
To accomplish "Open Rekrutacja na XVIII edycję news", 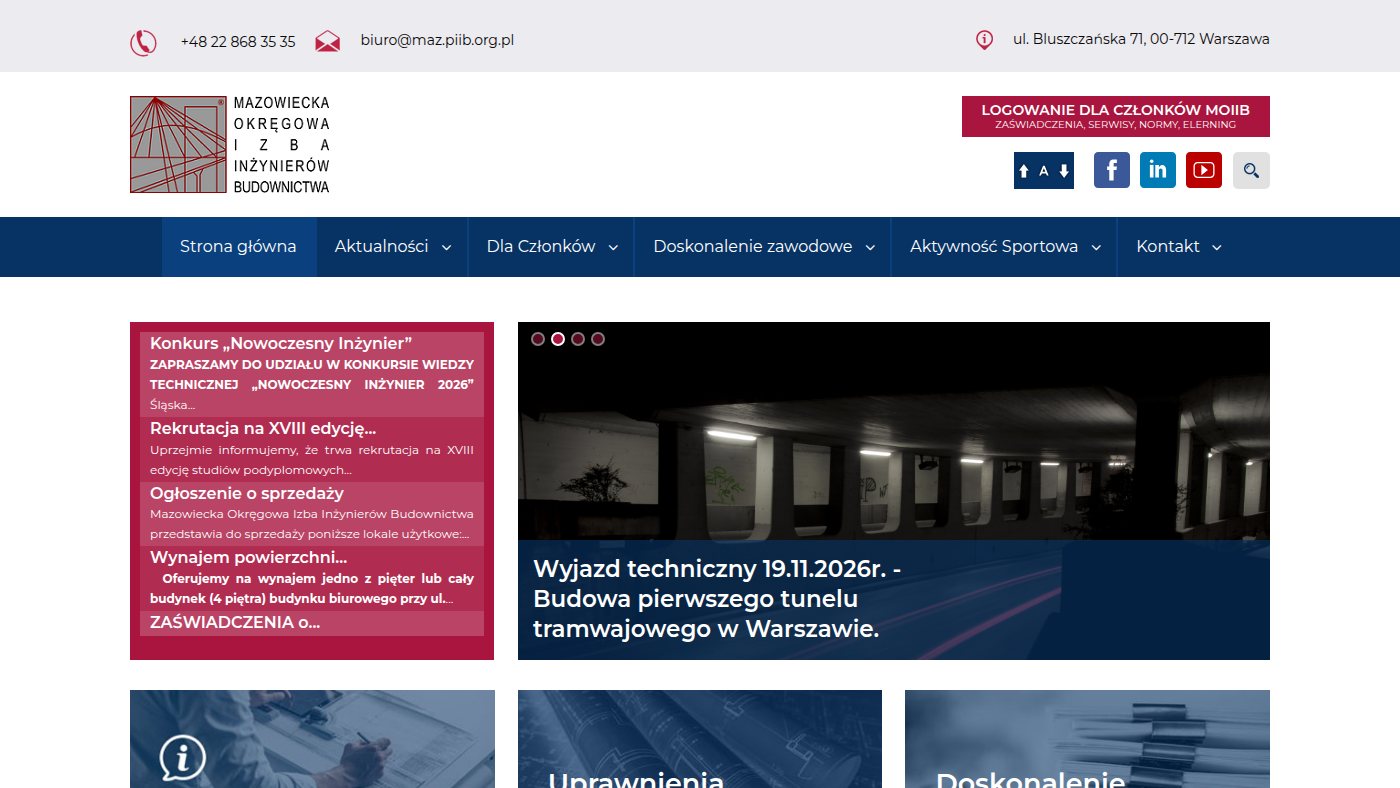I will tap(263, 428).
